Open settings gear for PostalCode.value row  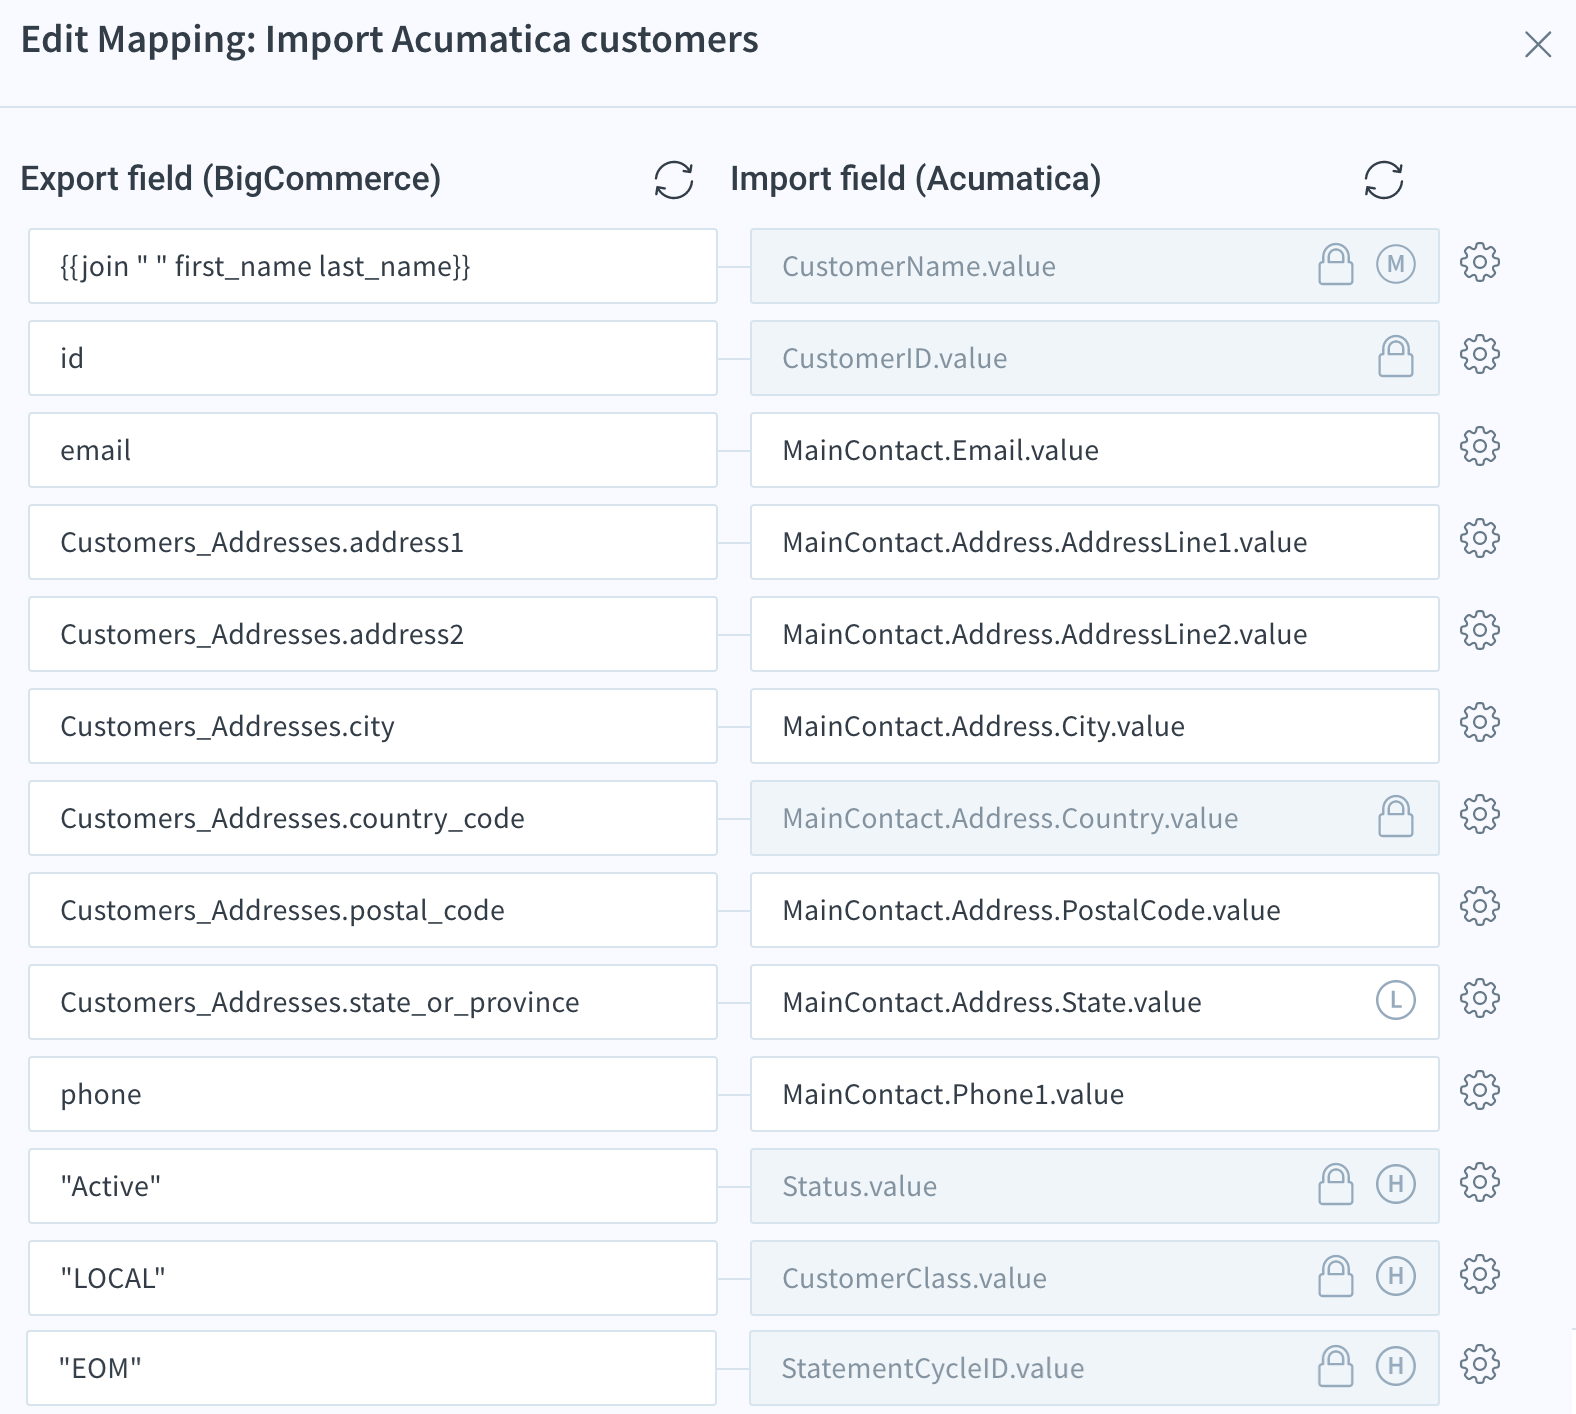tap(1480, 906)
